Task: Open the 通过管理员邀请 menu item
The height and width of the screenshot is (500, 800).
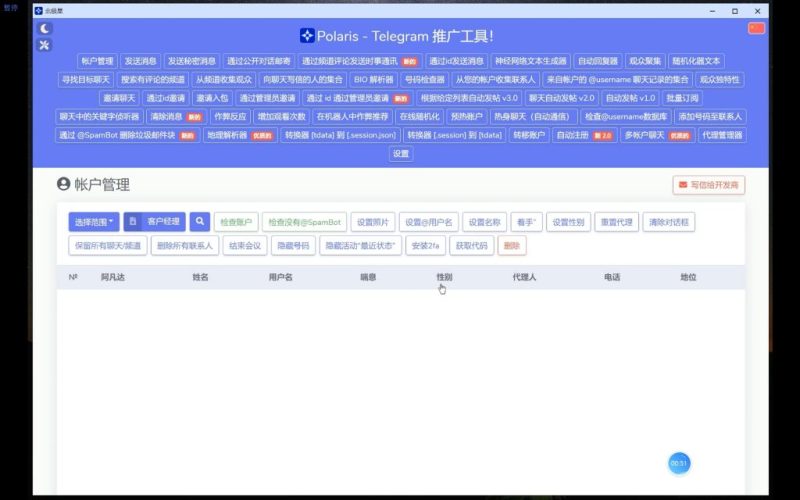Action: coord(267,98)
